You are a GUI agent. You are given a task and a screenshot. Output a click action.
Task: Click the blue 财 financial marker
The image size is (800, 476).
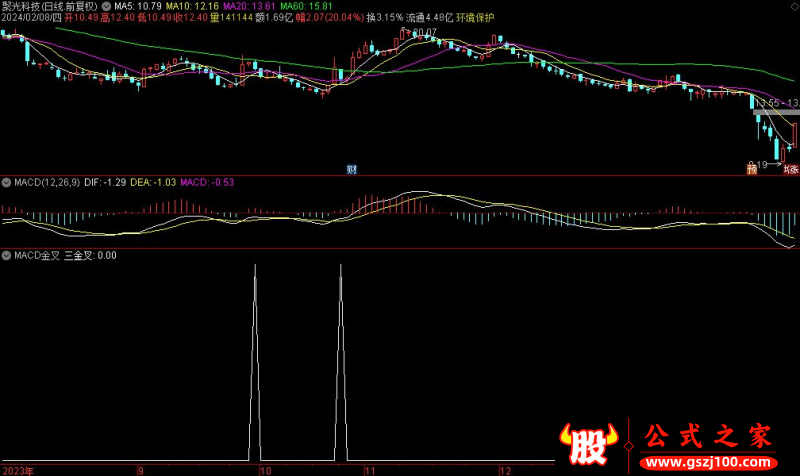[352, 168]
